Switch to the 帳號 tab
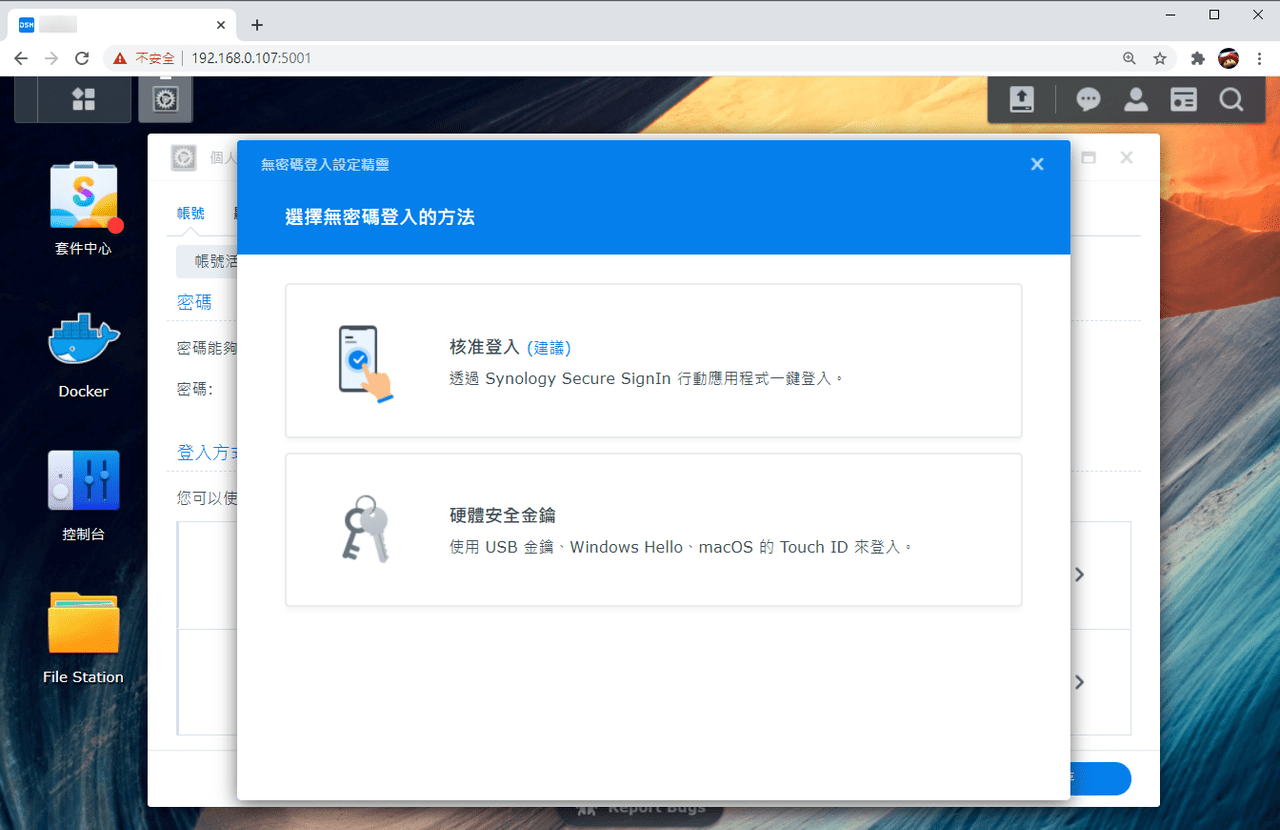1280x830 pixels. point(191,213)
